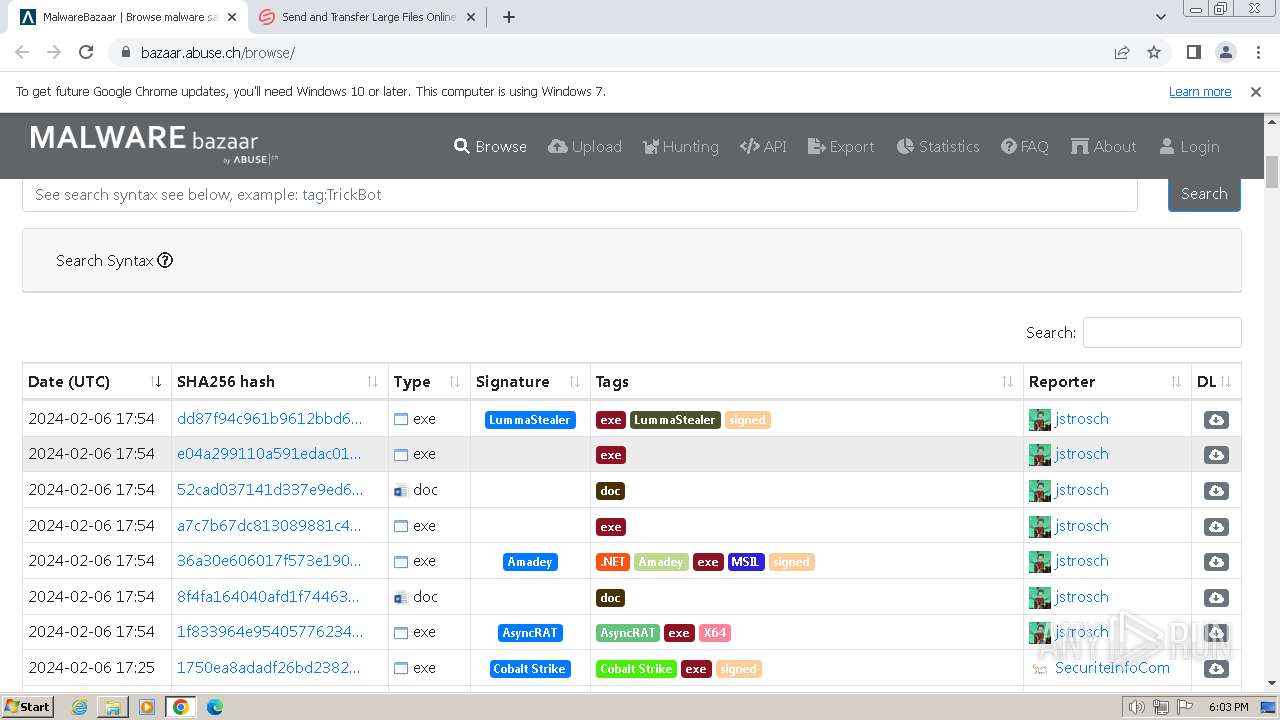Click the Internet Explorer taskbar icon
The width and height of the screenshot is (1280, 720).
point(79,707)
